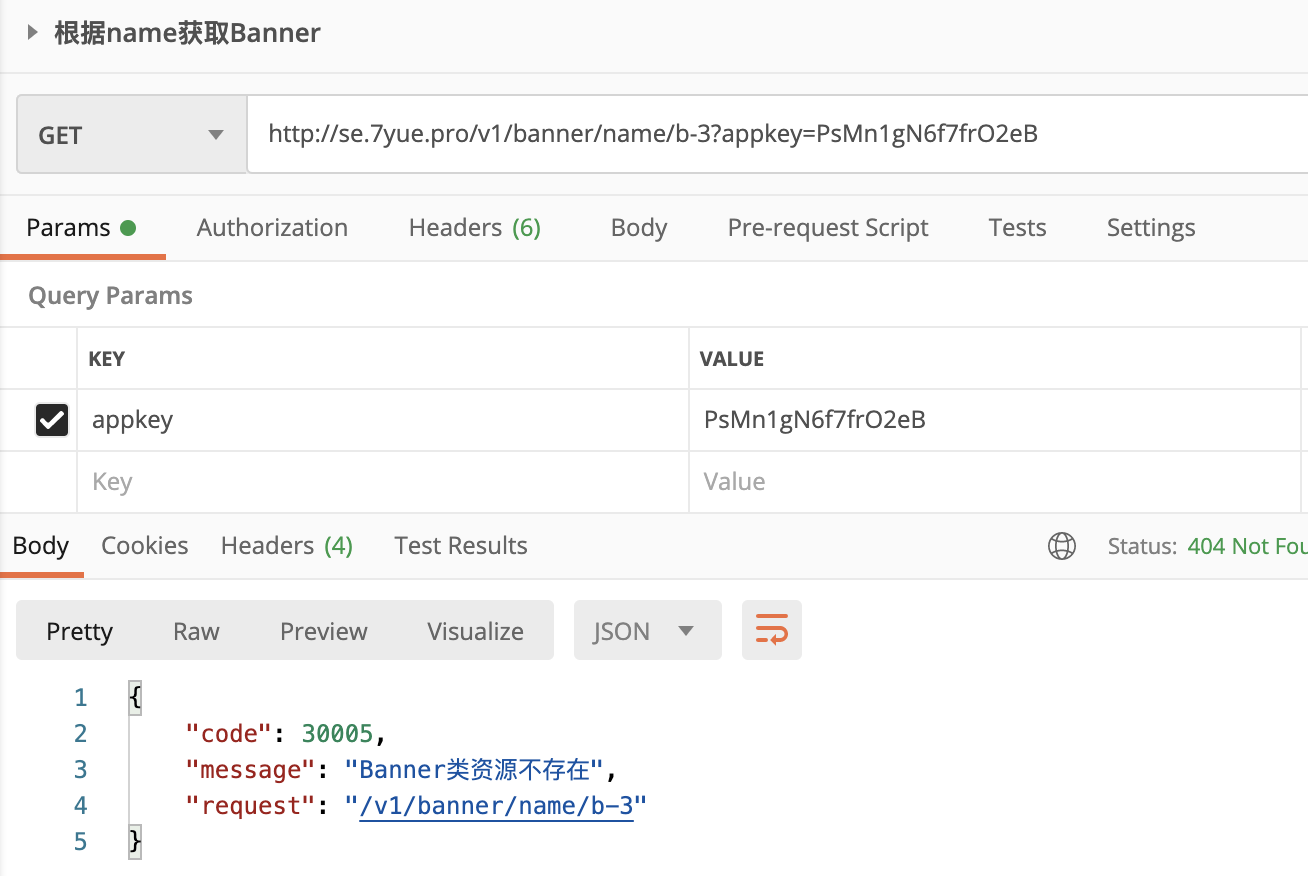Click the /v1/banner/name/b-3 link
Image resolution: width=1308 pixels, height=876 pixels.
click(497, 806)
